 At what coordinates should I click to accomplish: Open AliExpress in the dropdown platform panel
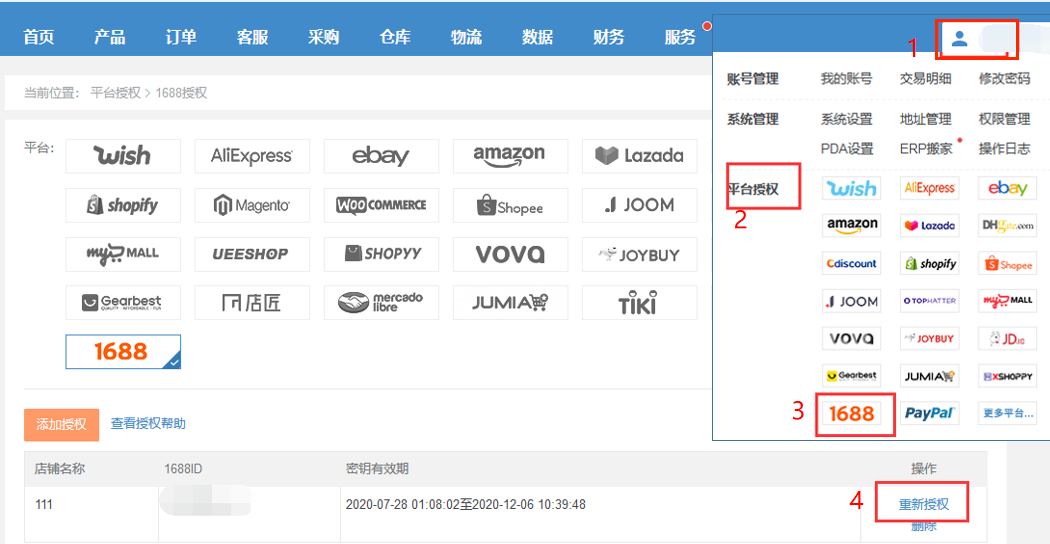pyautogui.click(x=929, y=188)
